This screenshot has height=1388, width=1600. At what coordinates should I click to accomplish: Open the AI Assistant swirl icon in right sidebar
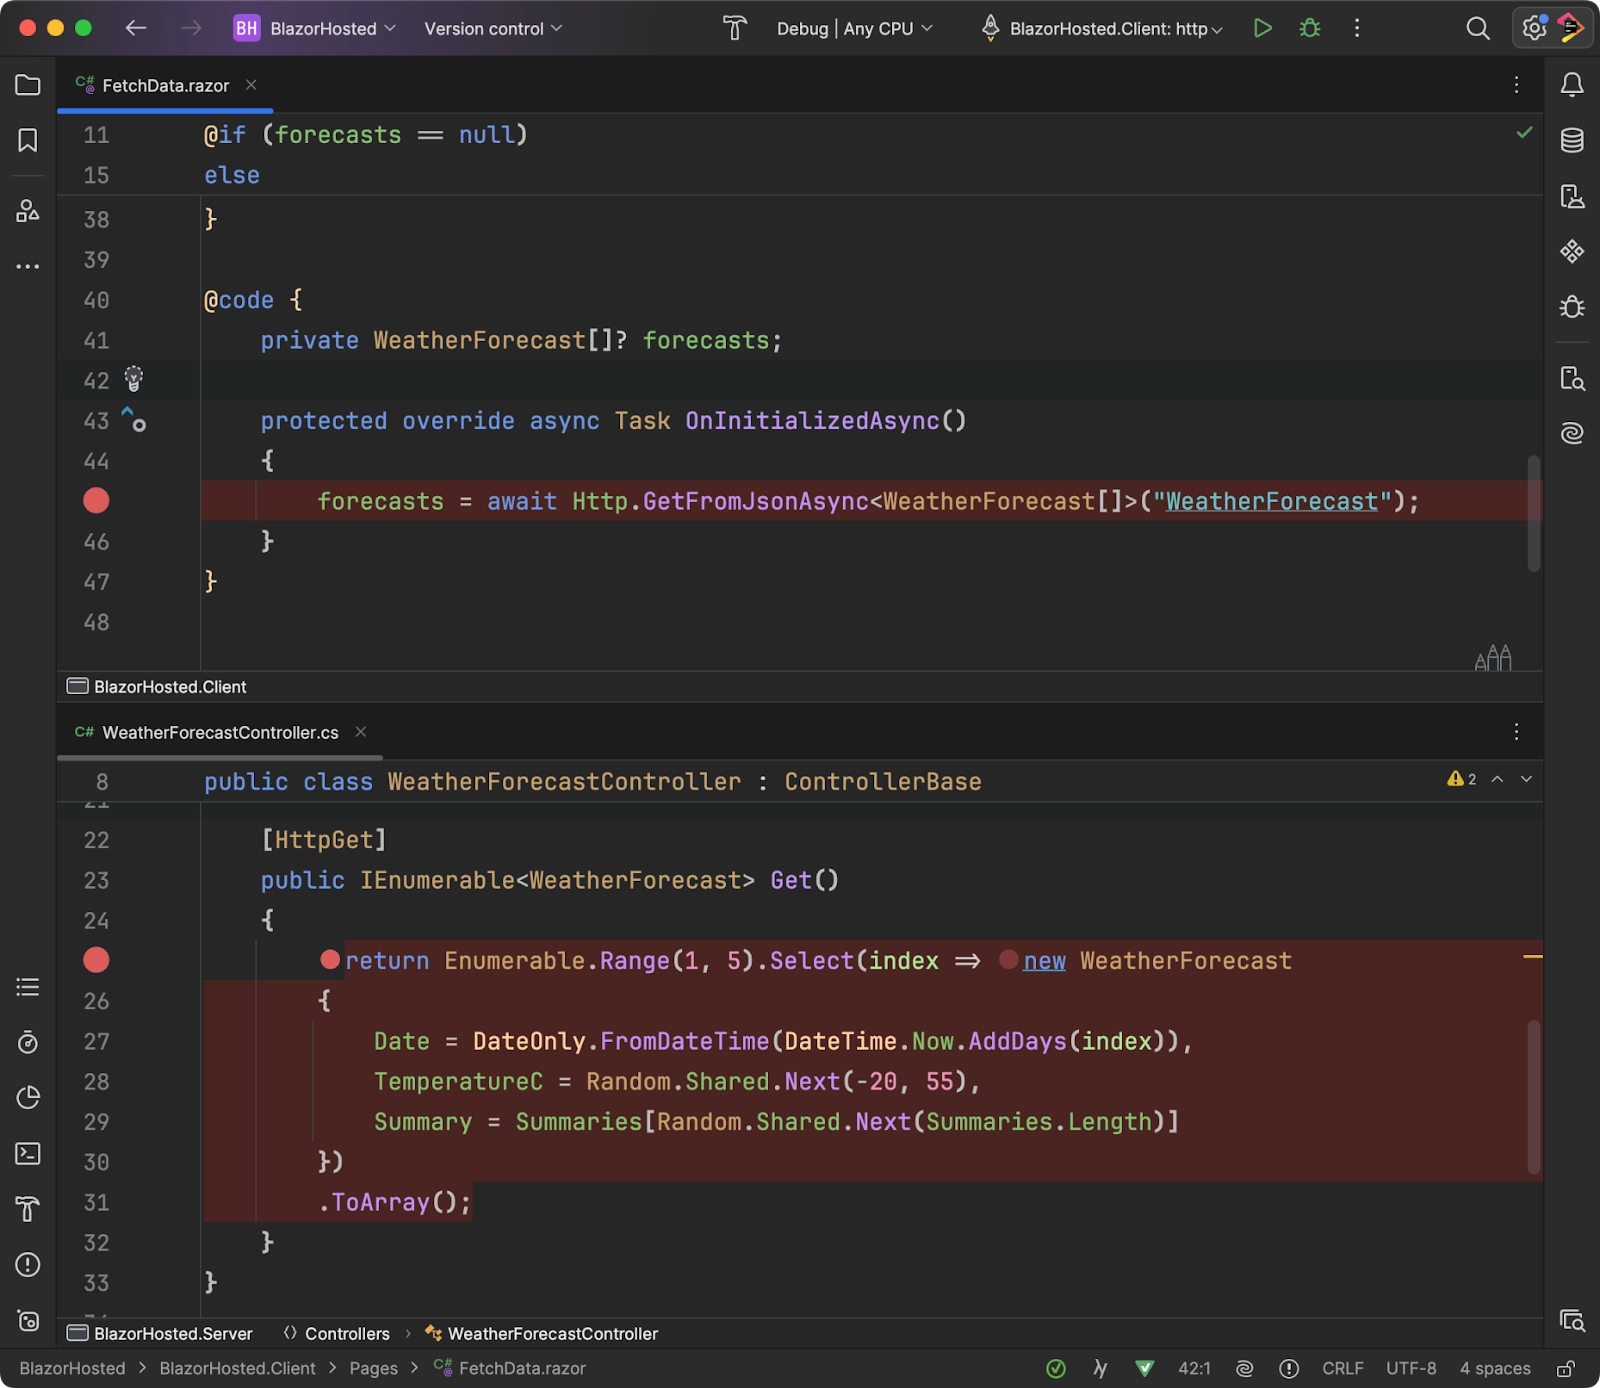click(1572, 433)
